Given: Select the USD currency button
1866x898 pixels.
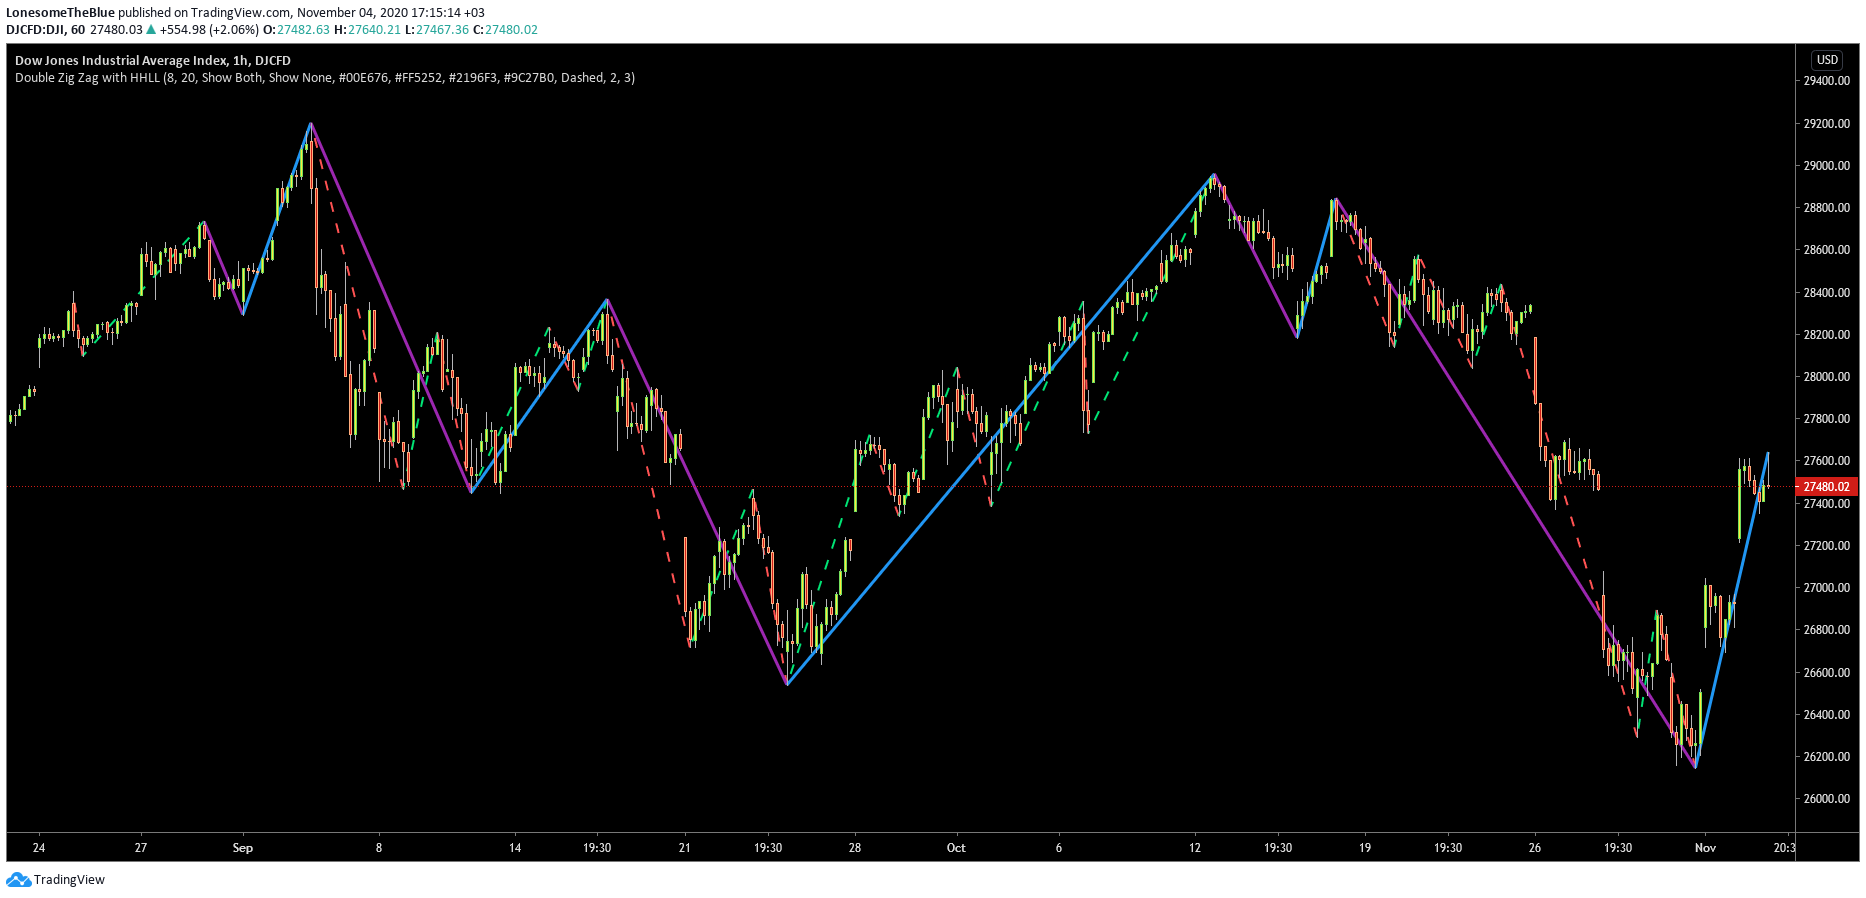Looking at the screenshot, I should coord(1828,60).
